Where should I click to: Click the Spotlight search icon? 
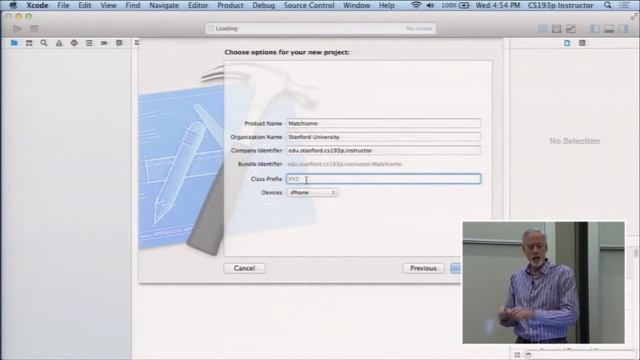coord(608,5)
